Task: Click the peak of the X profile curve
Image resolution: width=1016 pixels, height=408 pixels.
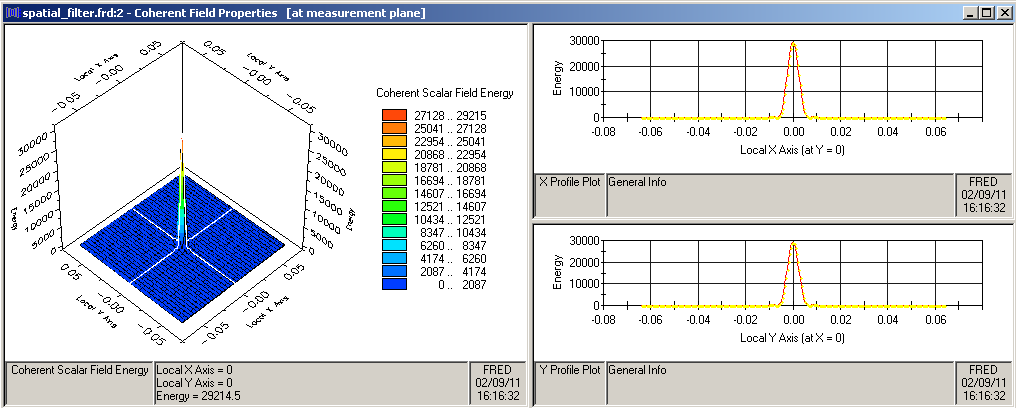Action: [793, 44]
